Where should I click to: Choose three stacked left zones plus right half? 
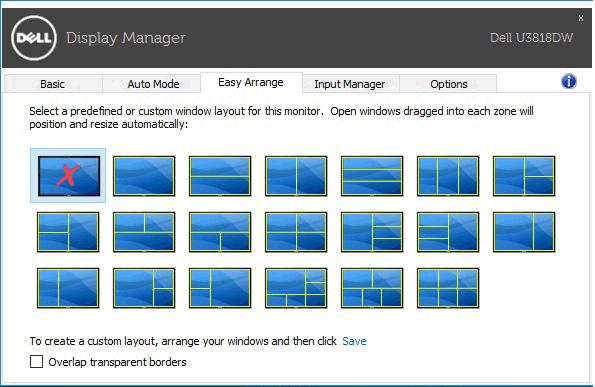coord(448,232)
